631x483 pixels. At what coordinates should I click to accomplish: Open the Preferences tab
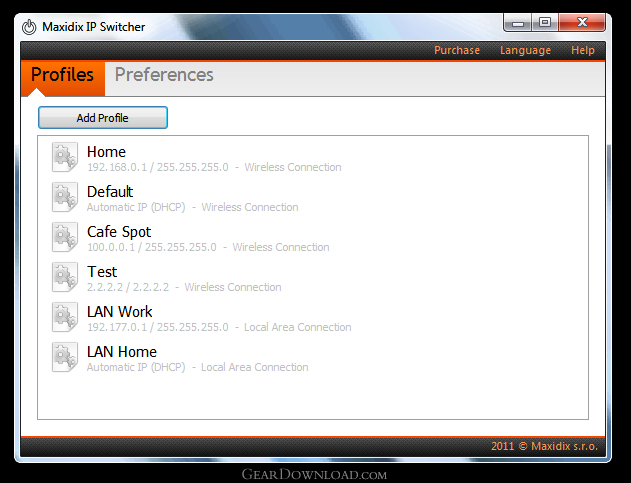[164, 75]
